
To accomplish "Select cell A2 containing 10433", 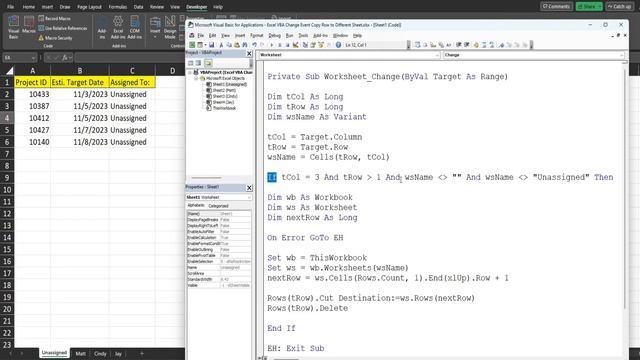I will [32, 94].
